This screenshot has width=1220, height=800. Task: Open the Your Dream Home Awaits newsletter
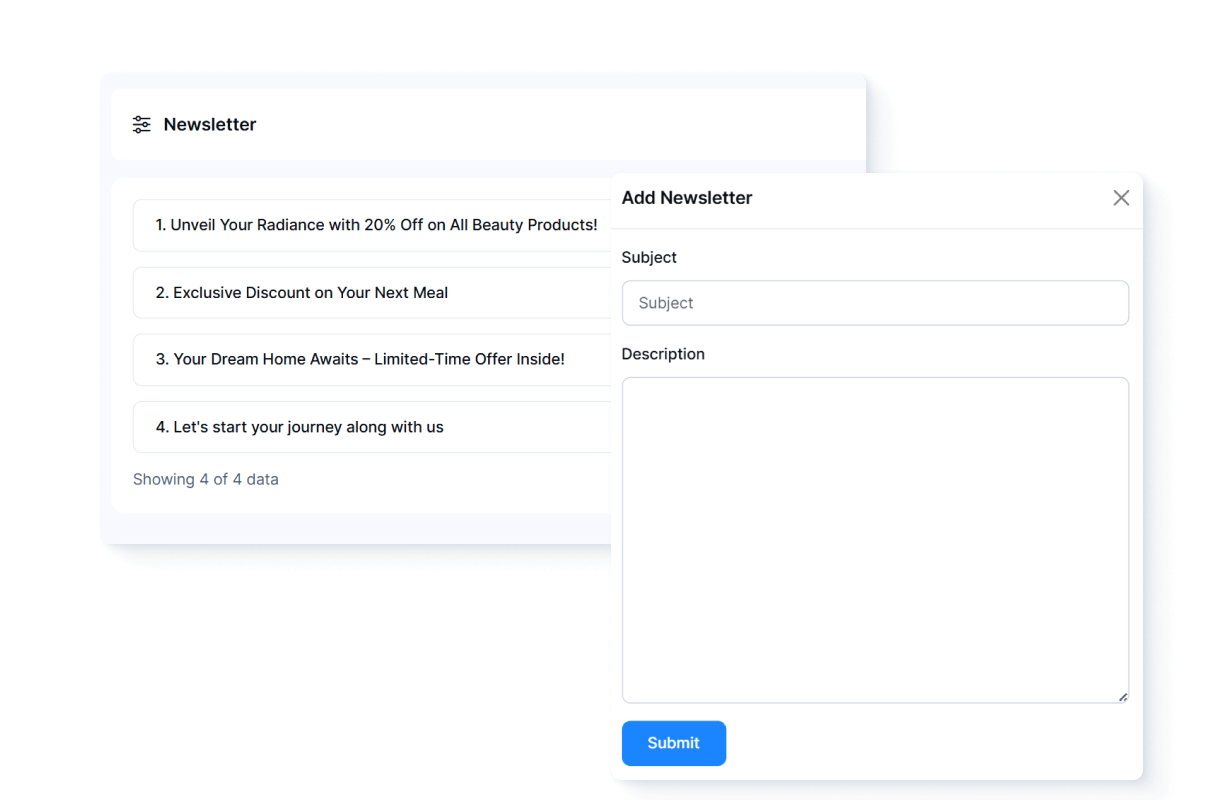pyautogui.click(x=368, y=359)
